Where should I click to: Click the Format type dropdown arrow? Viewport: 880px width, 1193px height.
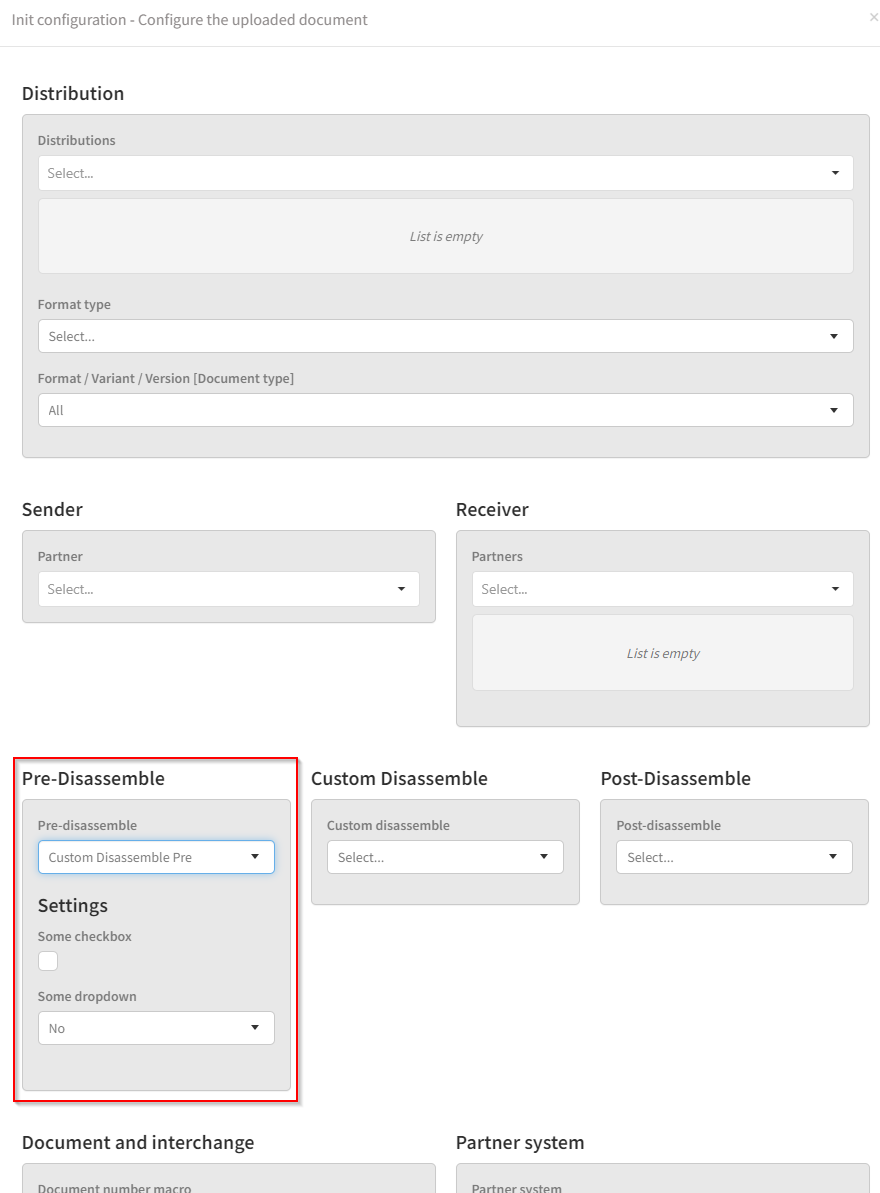tap(833, 336)
